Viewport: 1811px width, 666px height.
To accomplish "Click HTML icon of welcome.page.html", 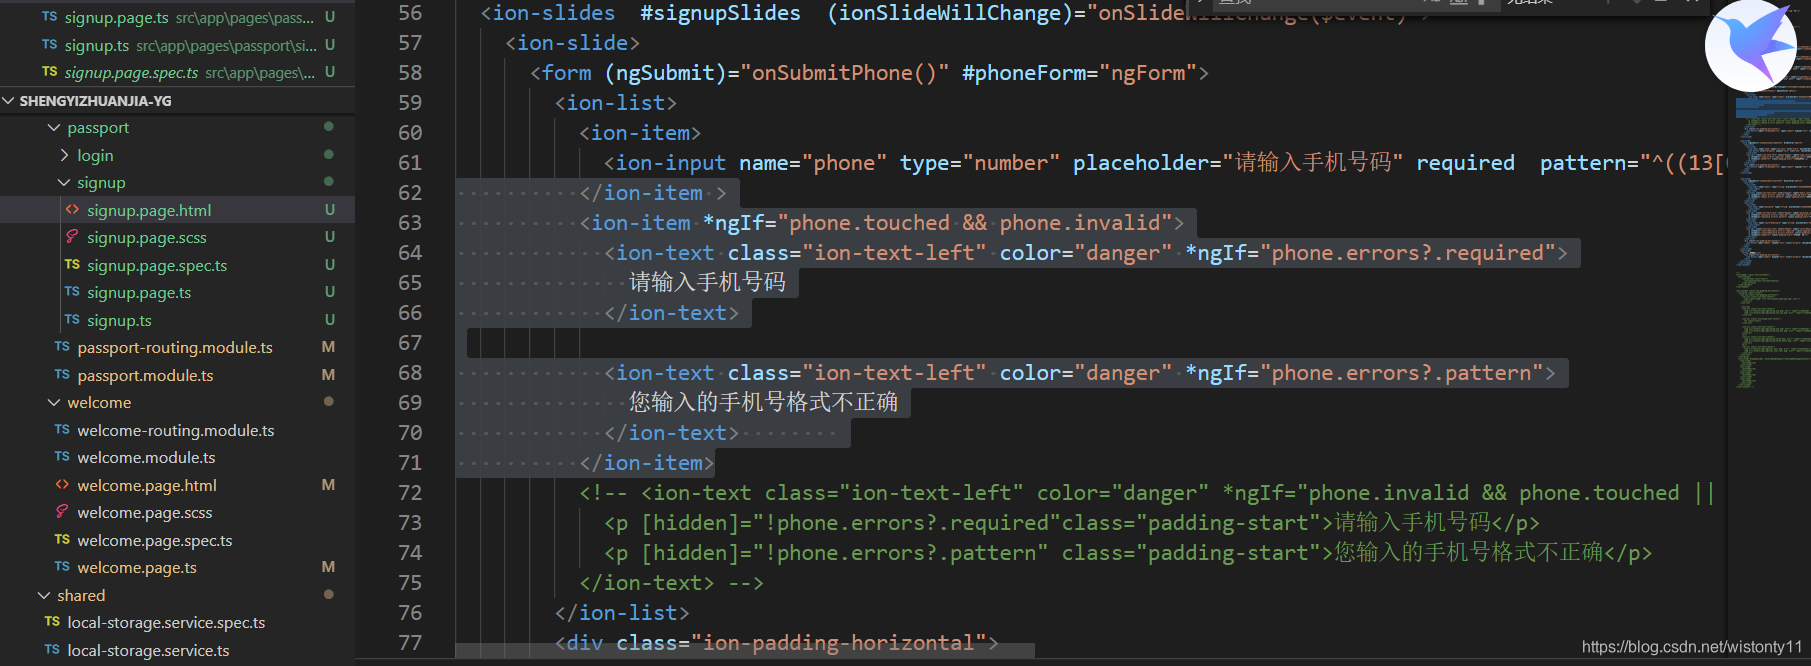I will (62, 485).
